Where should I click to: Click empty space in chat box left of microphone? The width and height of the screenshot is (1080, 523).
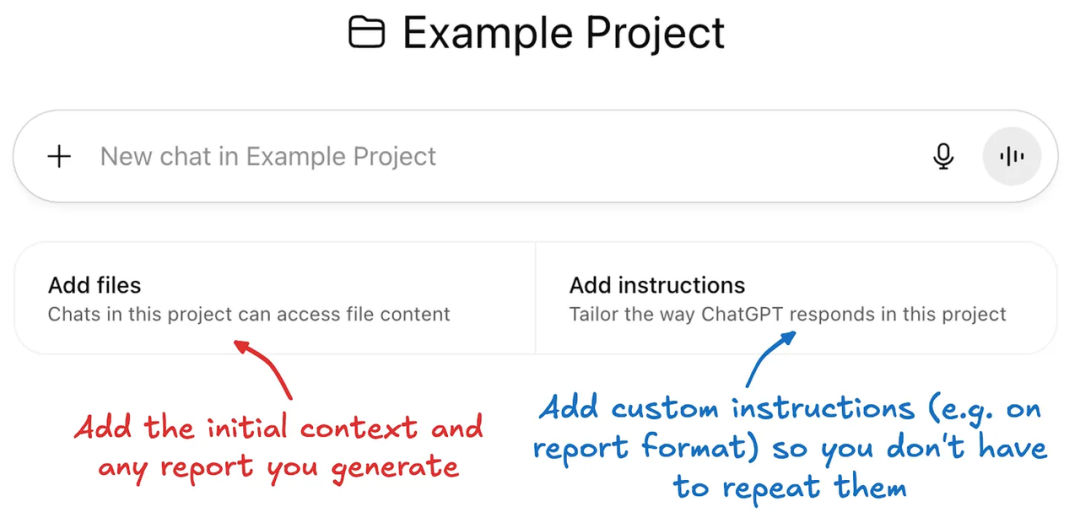(x=682, y=156)
